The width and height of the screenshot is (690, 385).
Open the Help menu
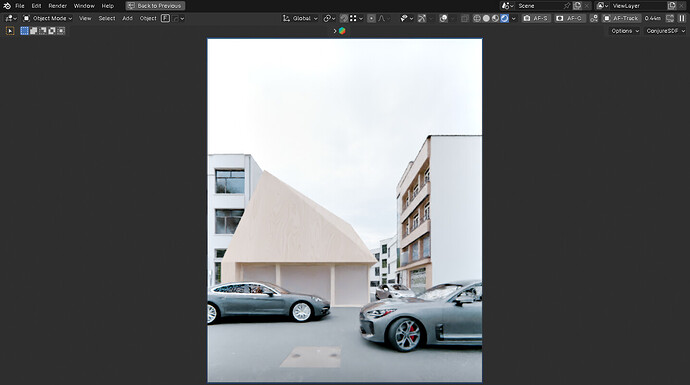107,6
